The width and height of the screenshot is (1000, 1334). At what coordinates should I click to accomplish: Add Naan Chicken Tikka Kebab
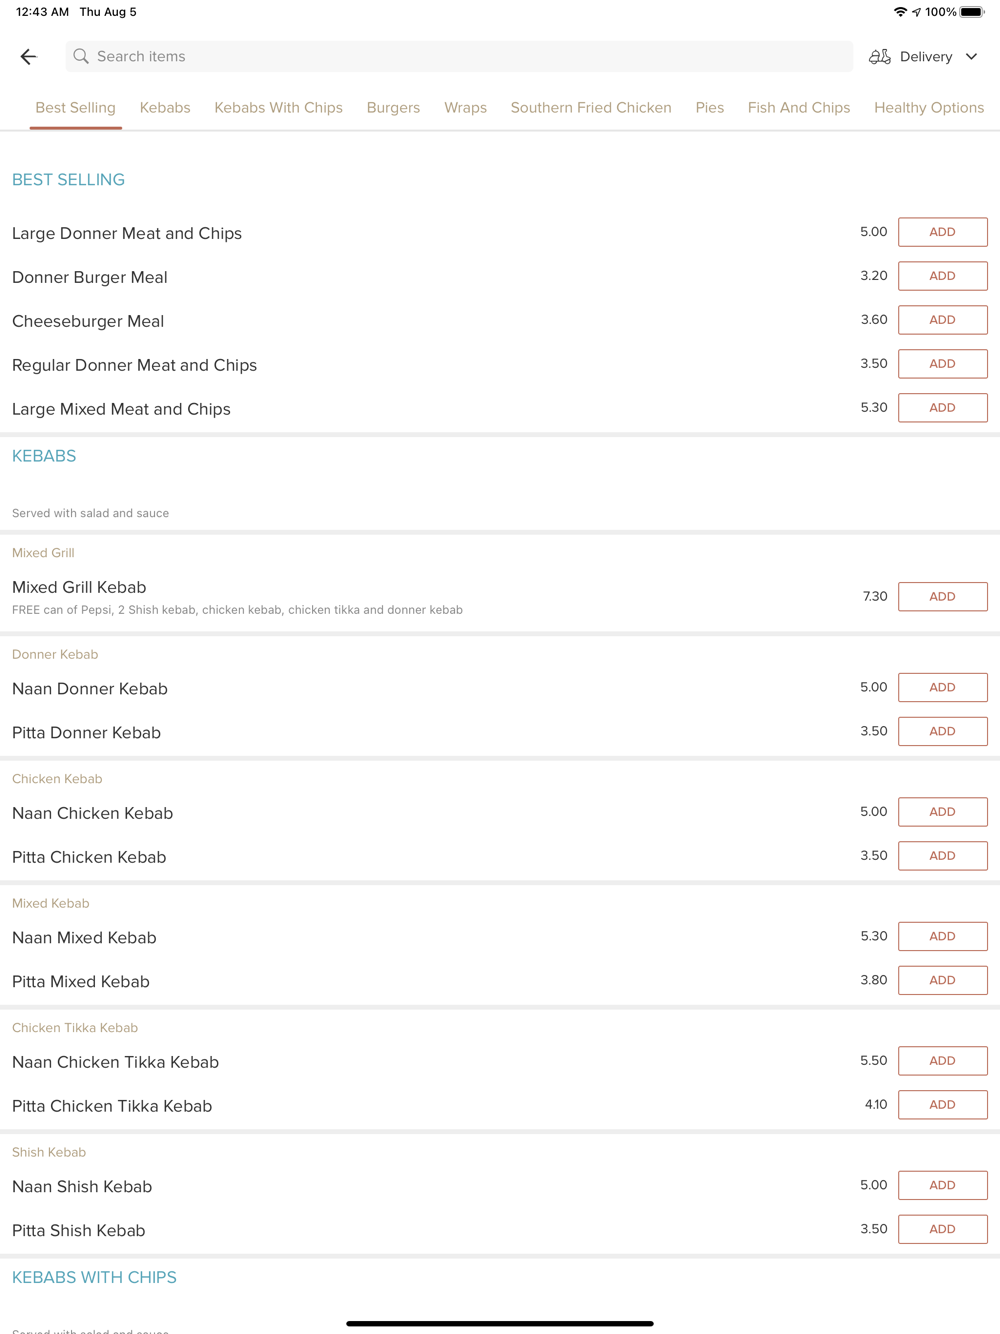pos(942,1061)
